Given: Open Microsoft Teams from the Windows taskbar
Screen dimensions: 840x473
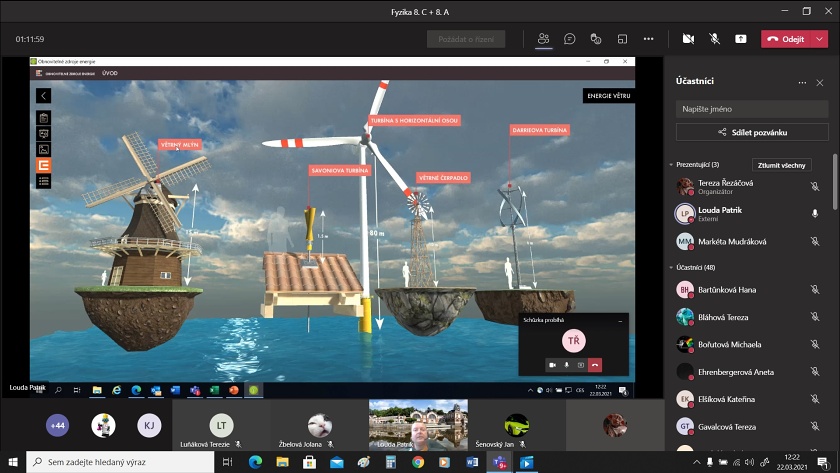Looking at the screenshot, I should [x=499, y=462].
